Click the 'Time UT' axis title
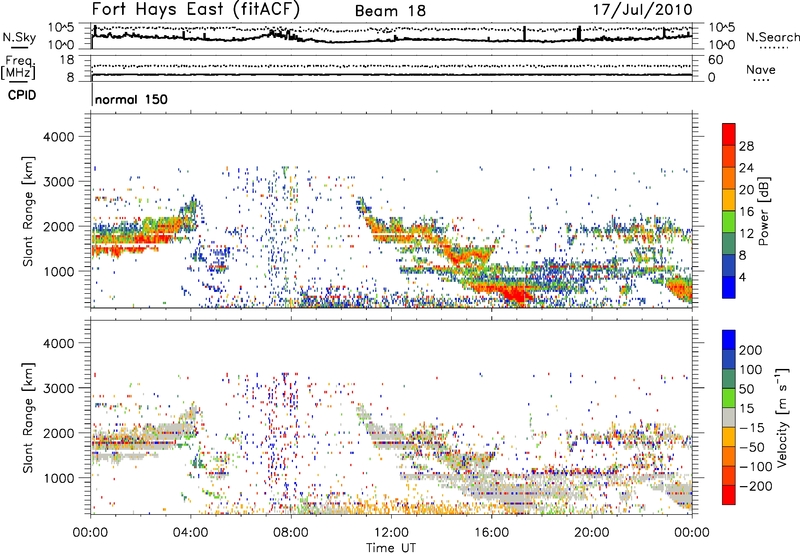This screenshot has width=800, height=554. [391, 548]
